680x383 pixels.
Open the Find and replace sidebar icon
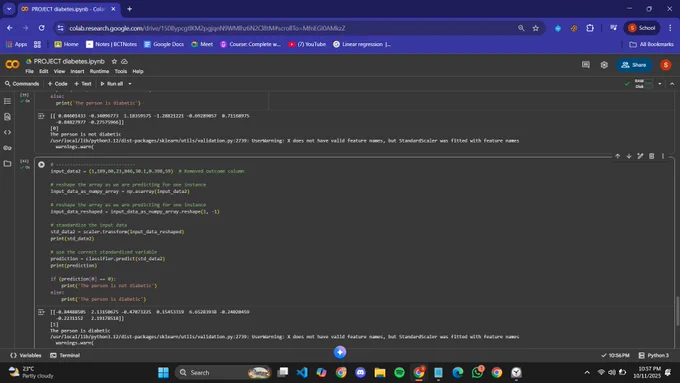click(x=7, y=117)
